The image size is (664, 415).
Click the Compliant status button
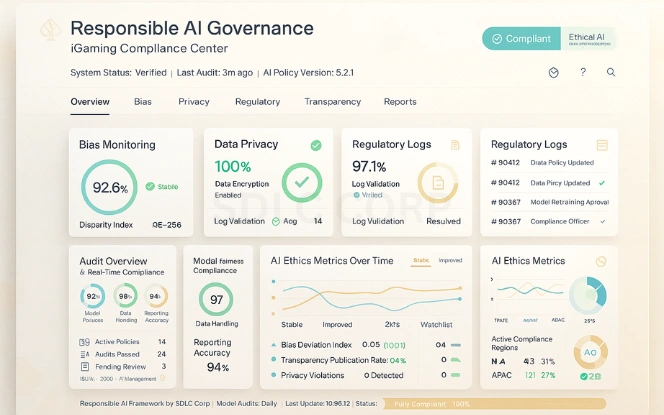[x=520, y=39]
